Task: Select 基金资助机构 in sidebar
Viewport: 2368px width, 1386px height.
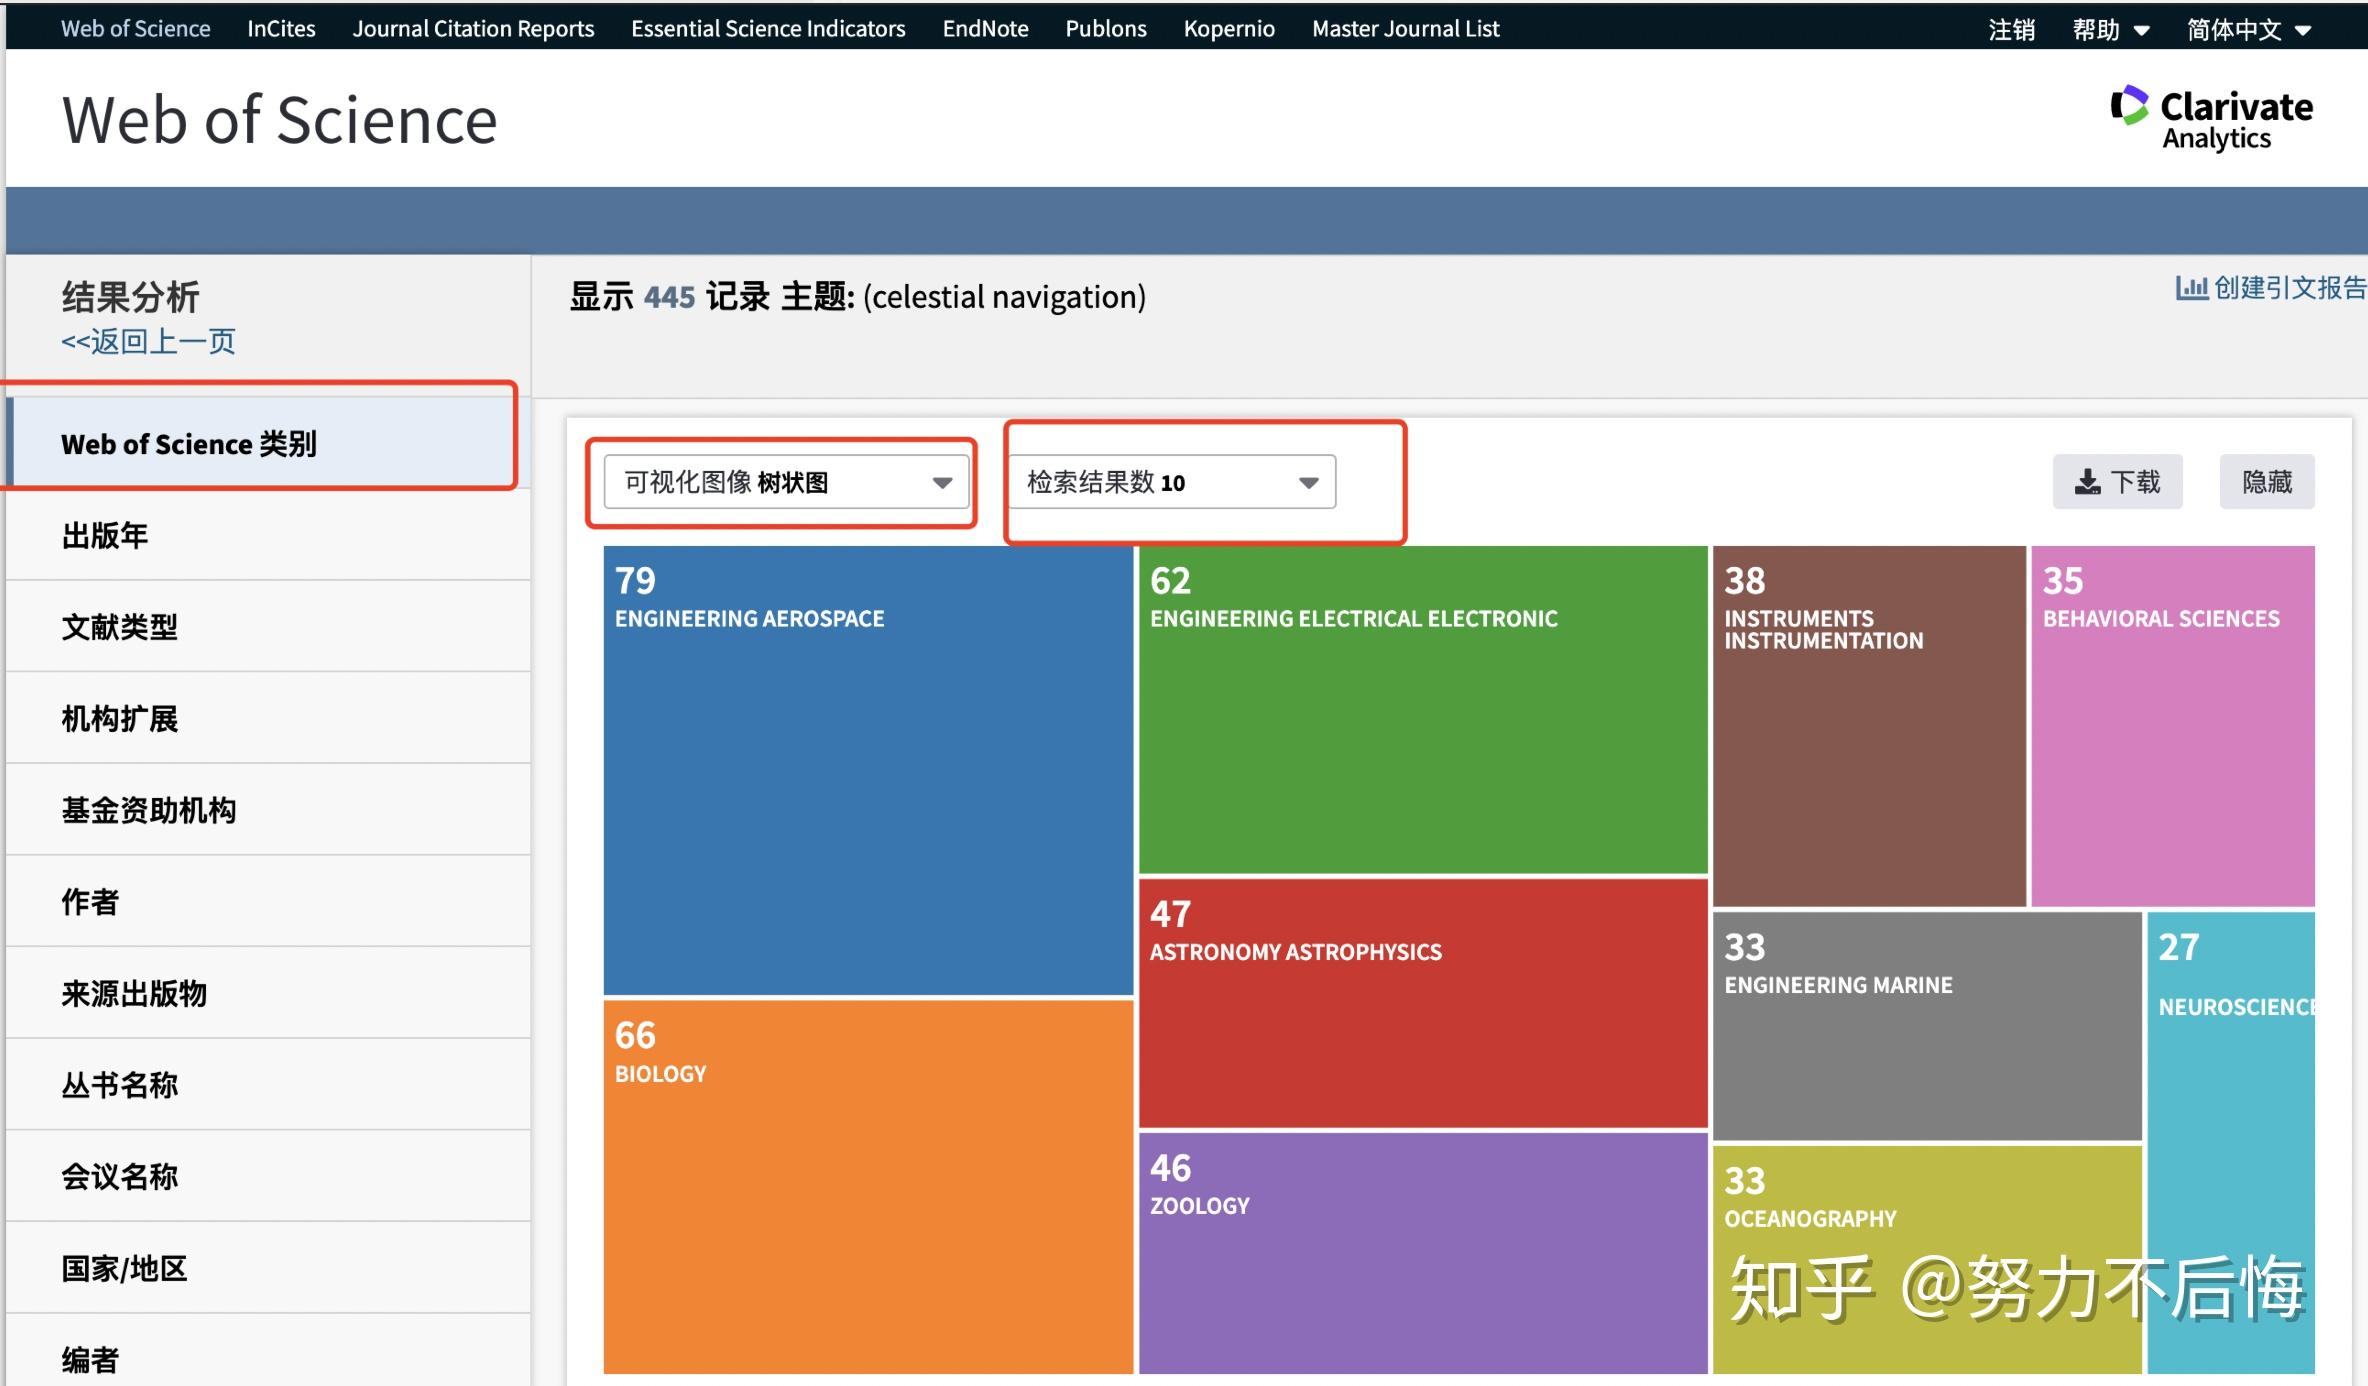Action: (x=268, y=810)
